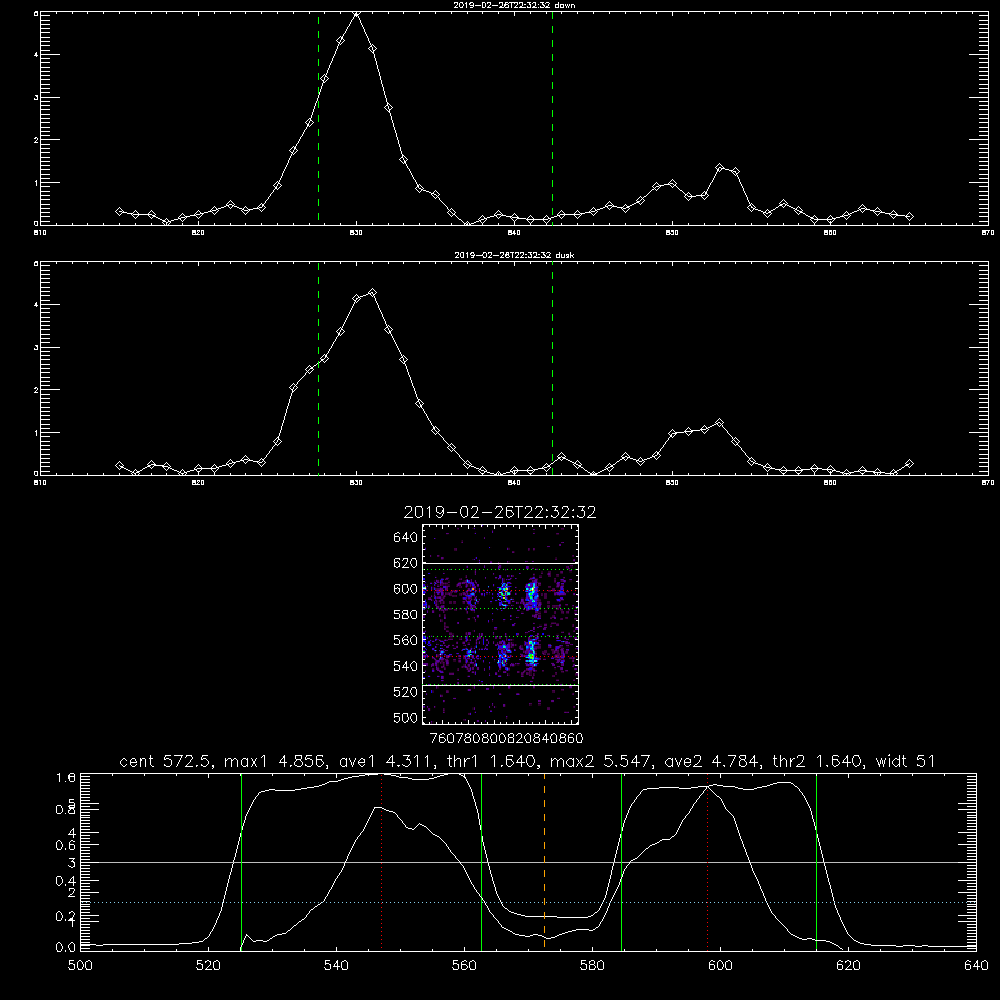The image size is (1000, 1000).
Task: Click the green vertical line near 585 in bottom plot
Action: click(622, 861)
